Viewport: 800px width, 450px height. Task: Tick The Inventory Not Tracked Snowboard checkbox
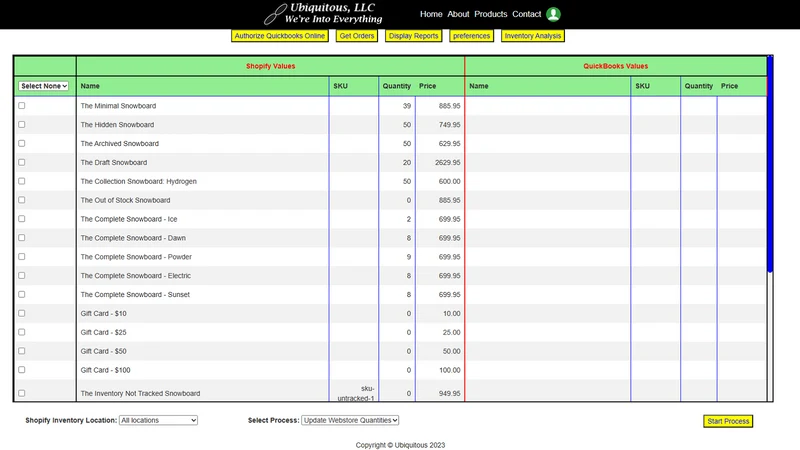pyautogui.click(x=21, y=393)
